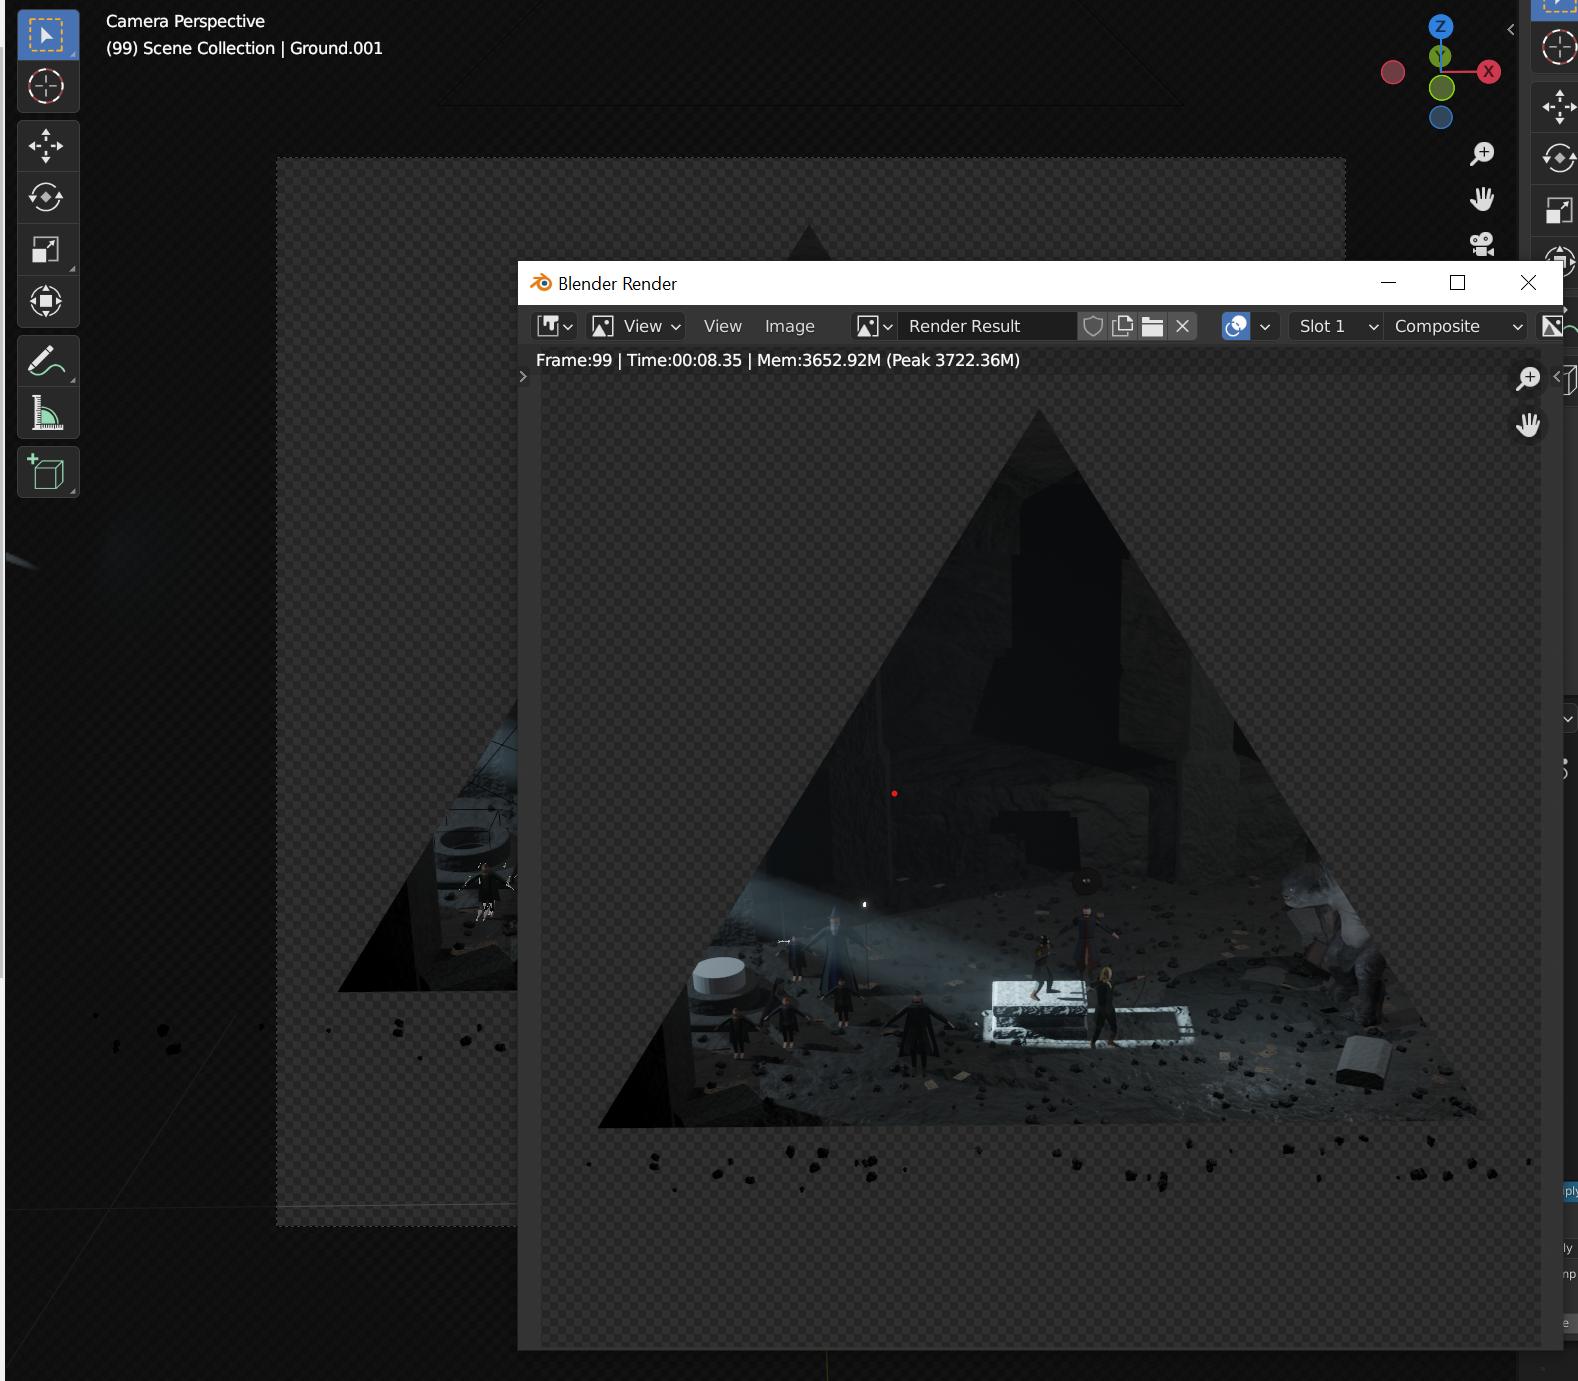
Task: Choose the Measure ruler tool
Action: [47, 413]
